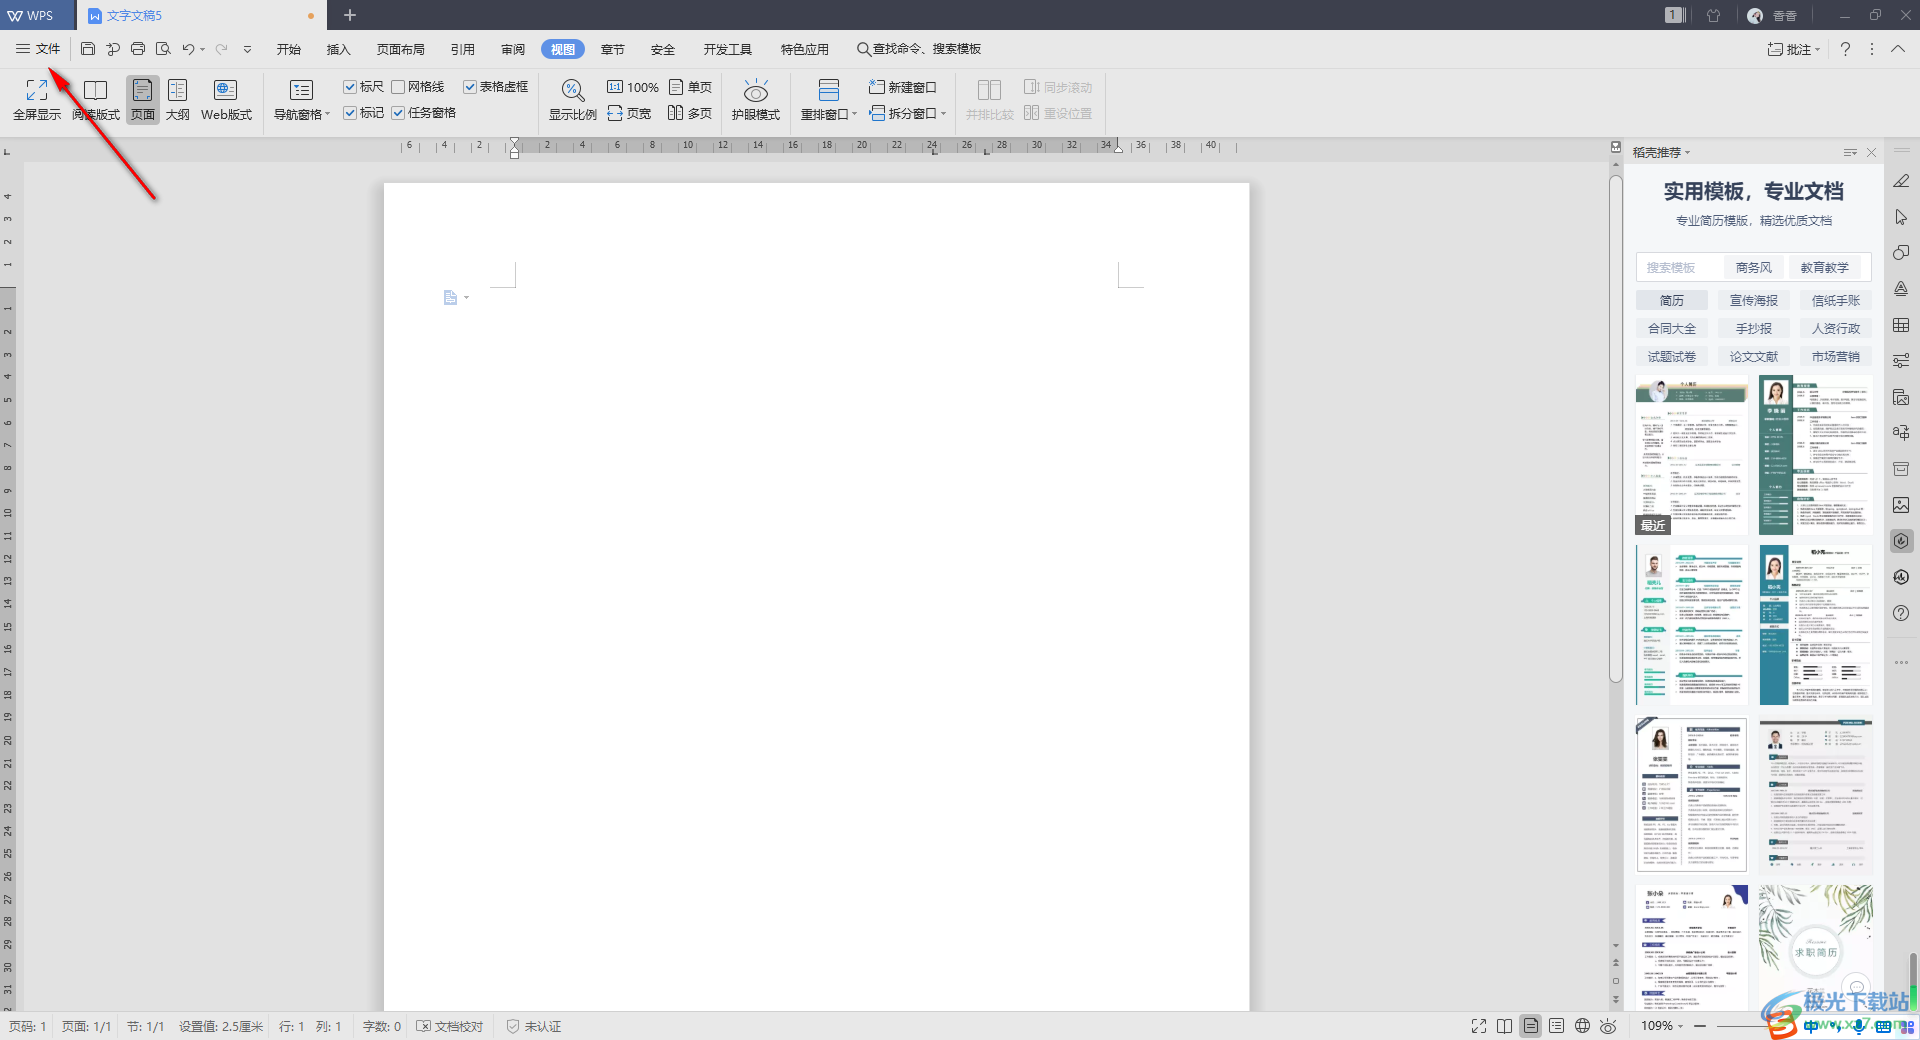Open the File (文件) menu

pyautogui.click(x=38, y=49)
